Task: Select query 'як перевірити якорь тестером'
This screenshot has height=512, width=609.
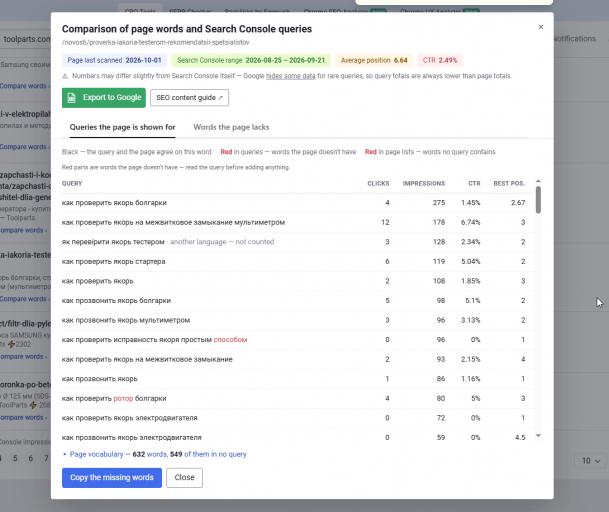Action: pyautogui.click(x=113, y=242)
